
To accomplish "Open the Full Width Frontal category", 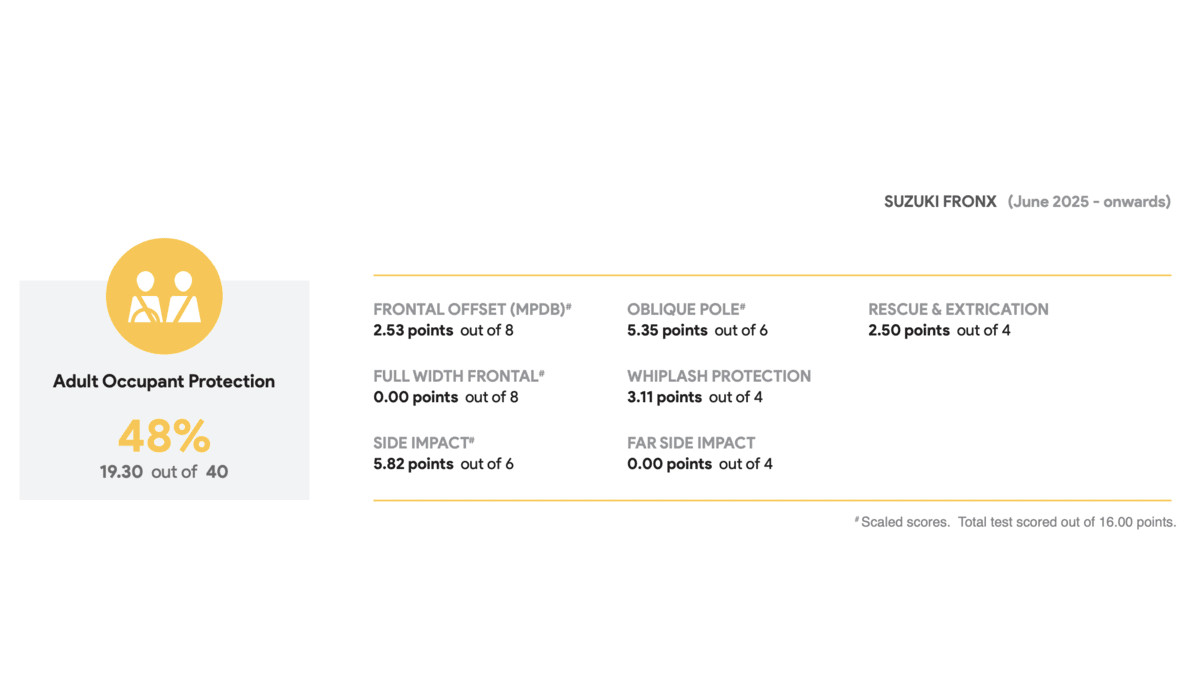I will pos(458,376).
